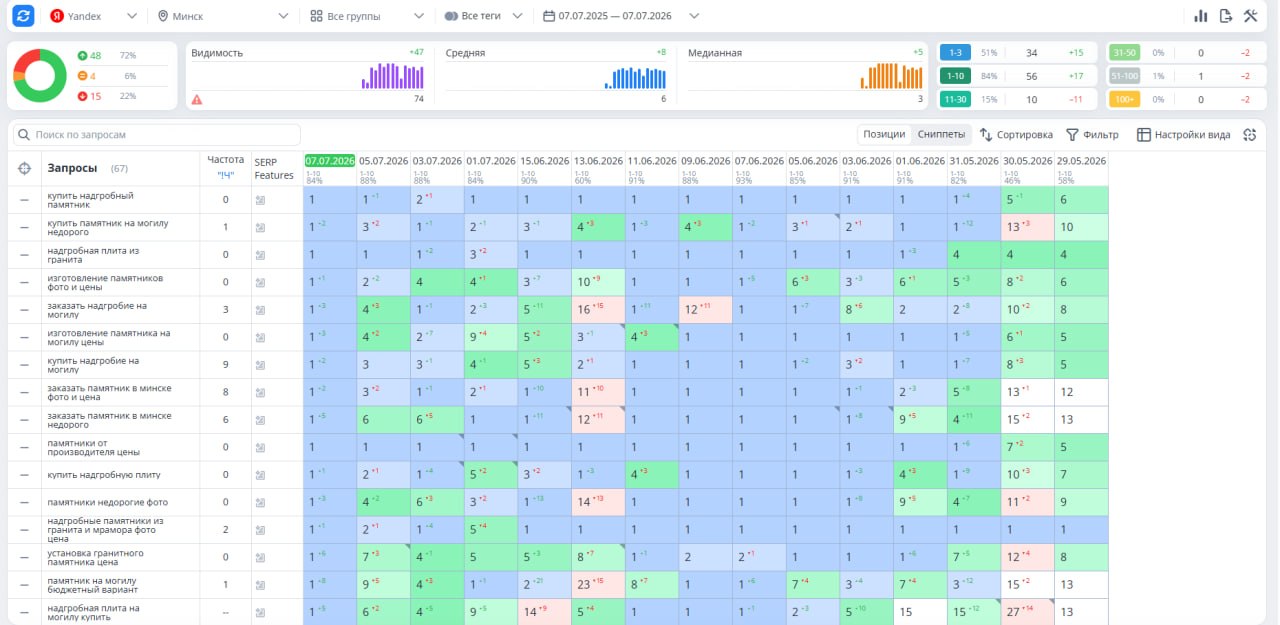Image resolution: width=1280 pixels, height=625 pixels.
Task: Click the Поиск по запросам search field
Action: 158,135
